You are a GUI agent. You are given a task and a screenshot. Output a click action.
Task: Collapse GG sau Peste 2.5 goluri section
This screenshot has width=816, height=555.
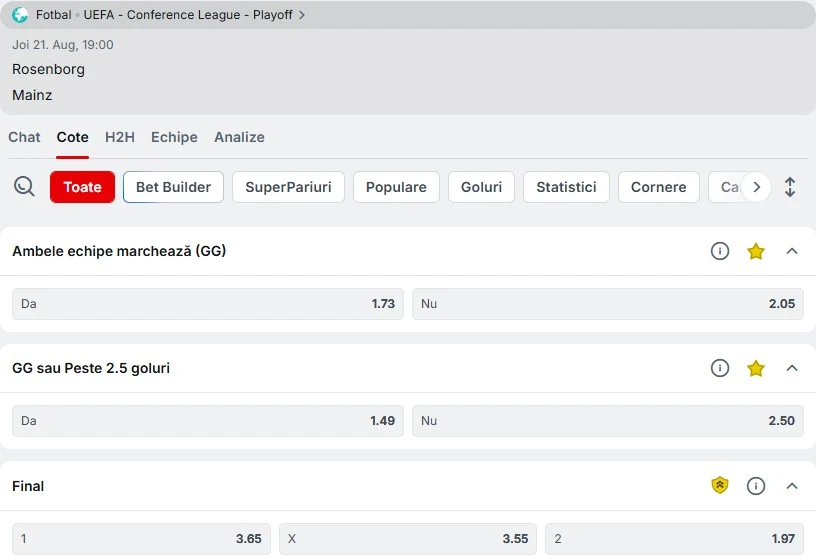792,368
